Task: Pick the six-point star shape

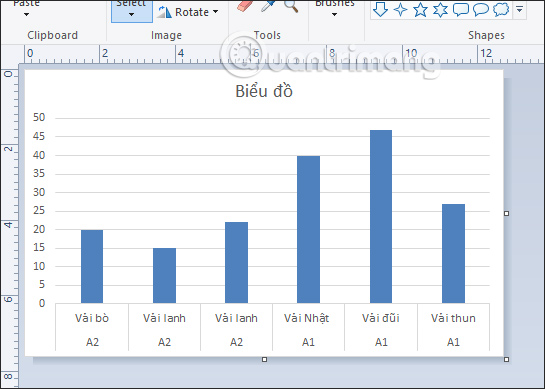Action: [x=440, y=9]
